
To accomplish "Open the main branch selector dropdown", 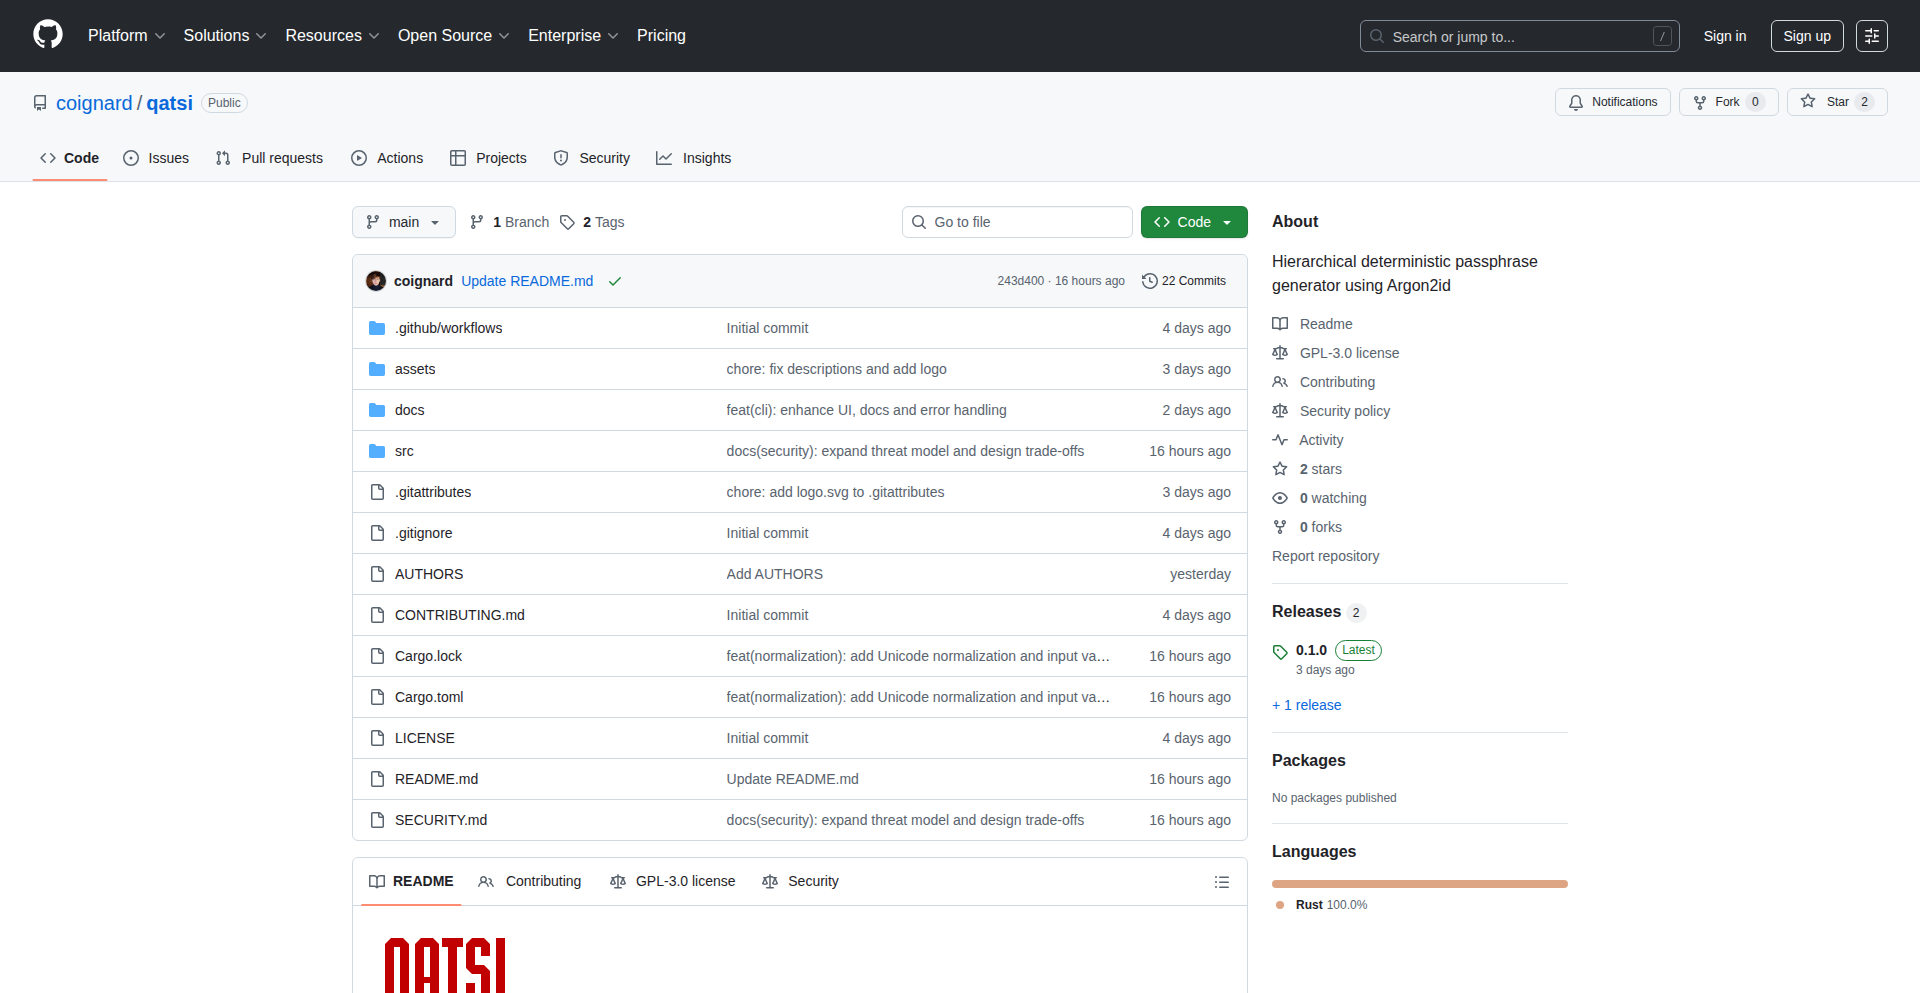I will 404,222.
